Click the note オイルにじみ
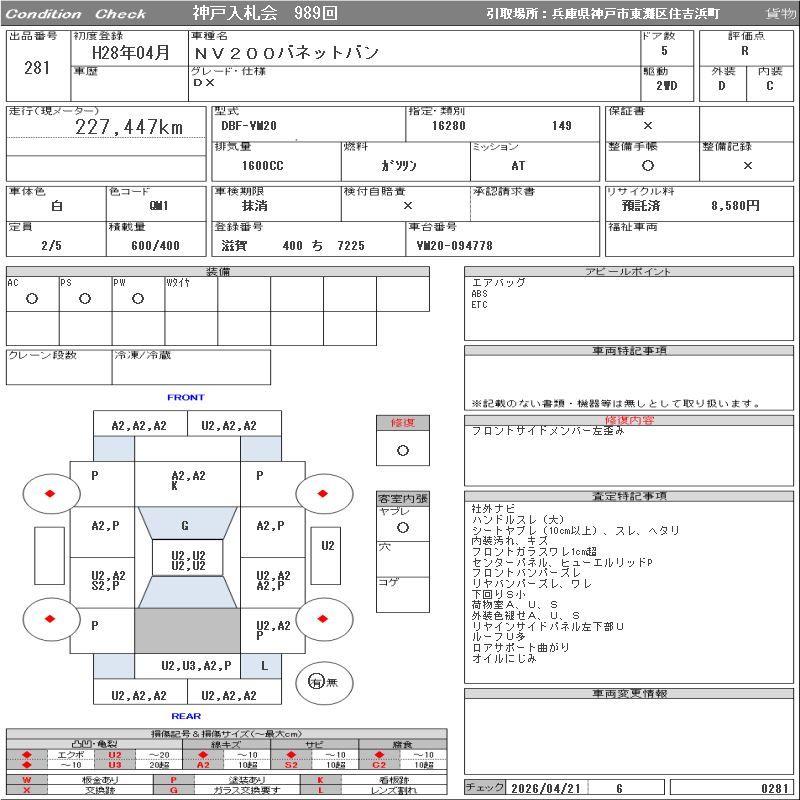The image size is (800, 800). tap(504, 658)
